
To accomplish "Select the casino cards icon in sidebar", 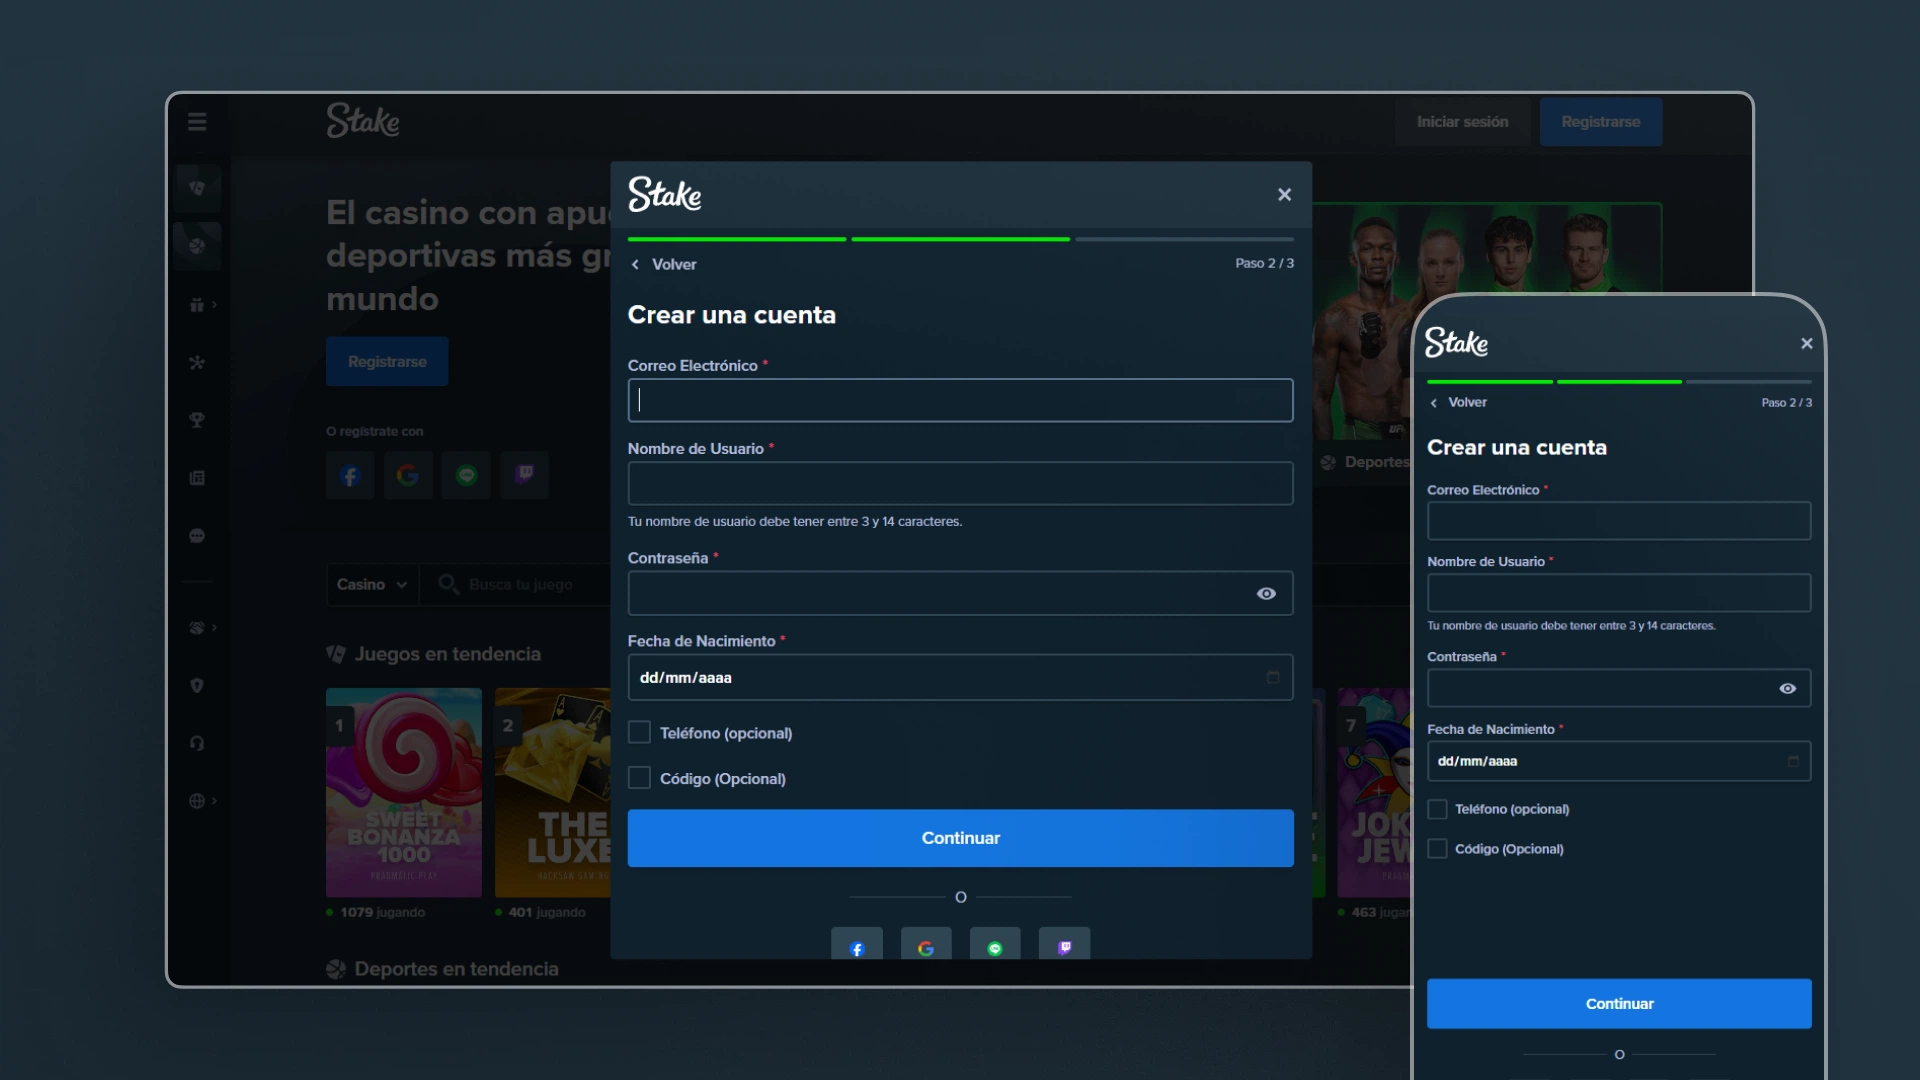I will (x=197, y=188).
